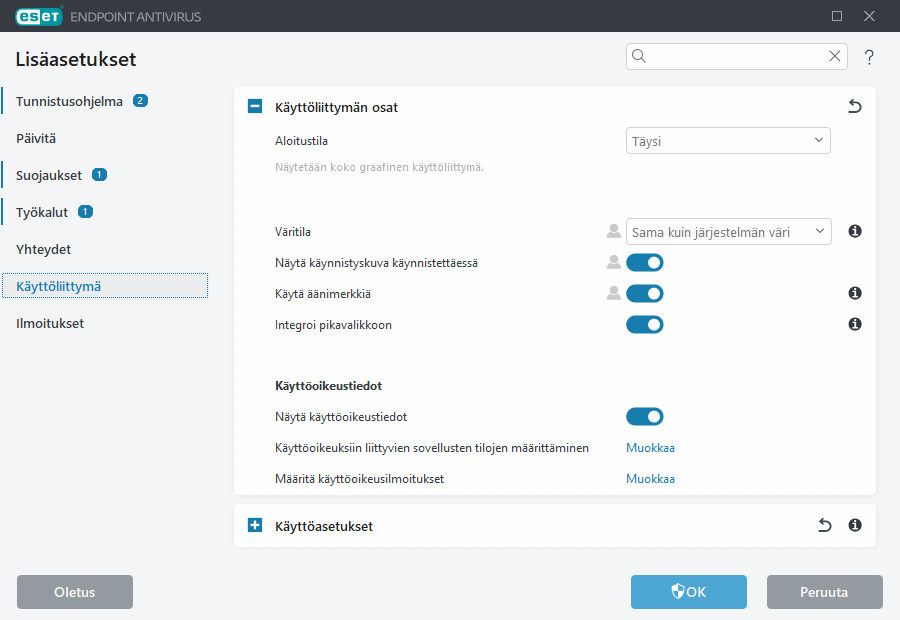This screenshot has height=620, width=900.
Task: Toggle Näytä käynnistyskuva käynnistettäessä switch
Action: pos(644,263)
